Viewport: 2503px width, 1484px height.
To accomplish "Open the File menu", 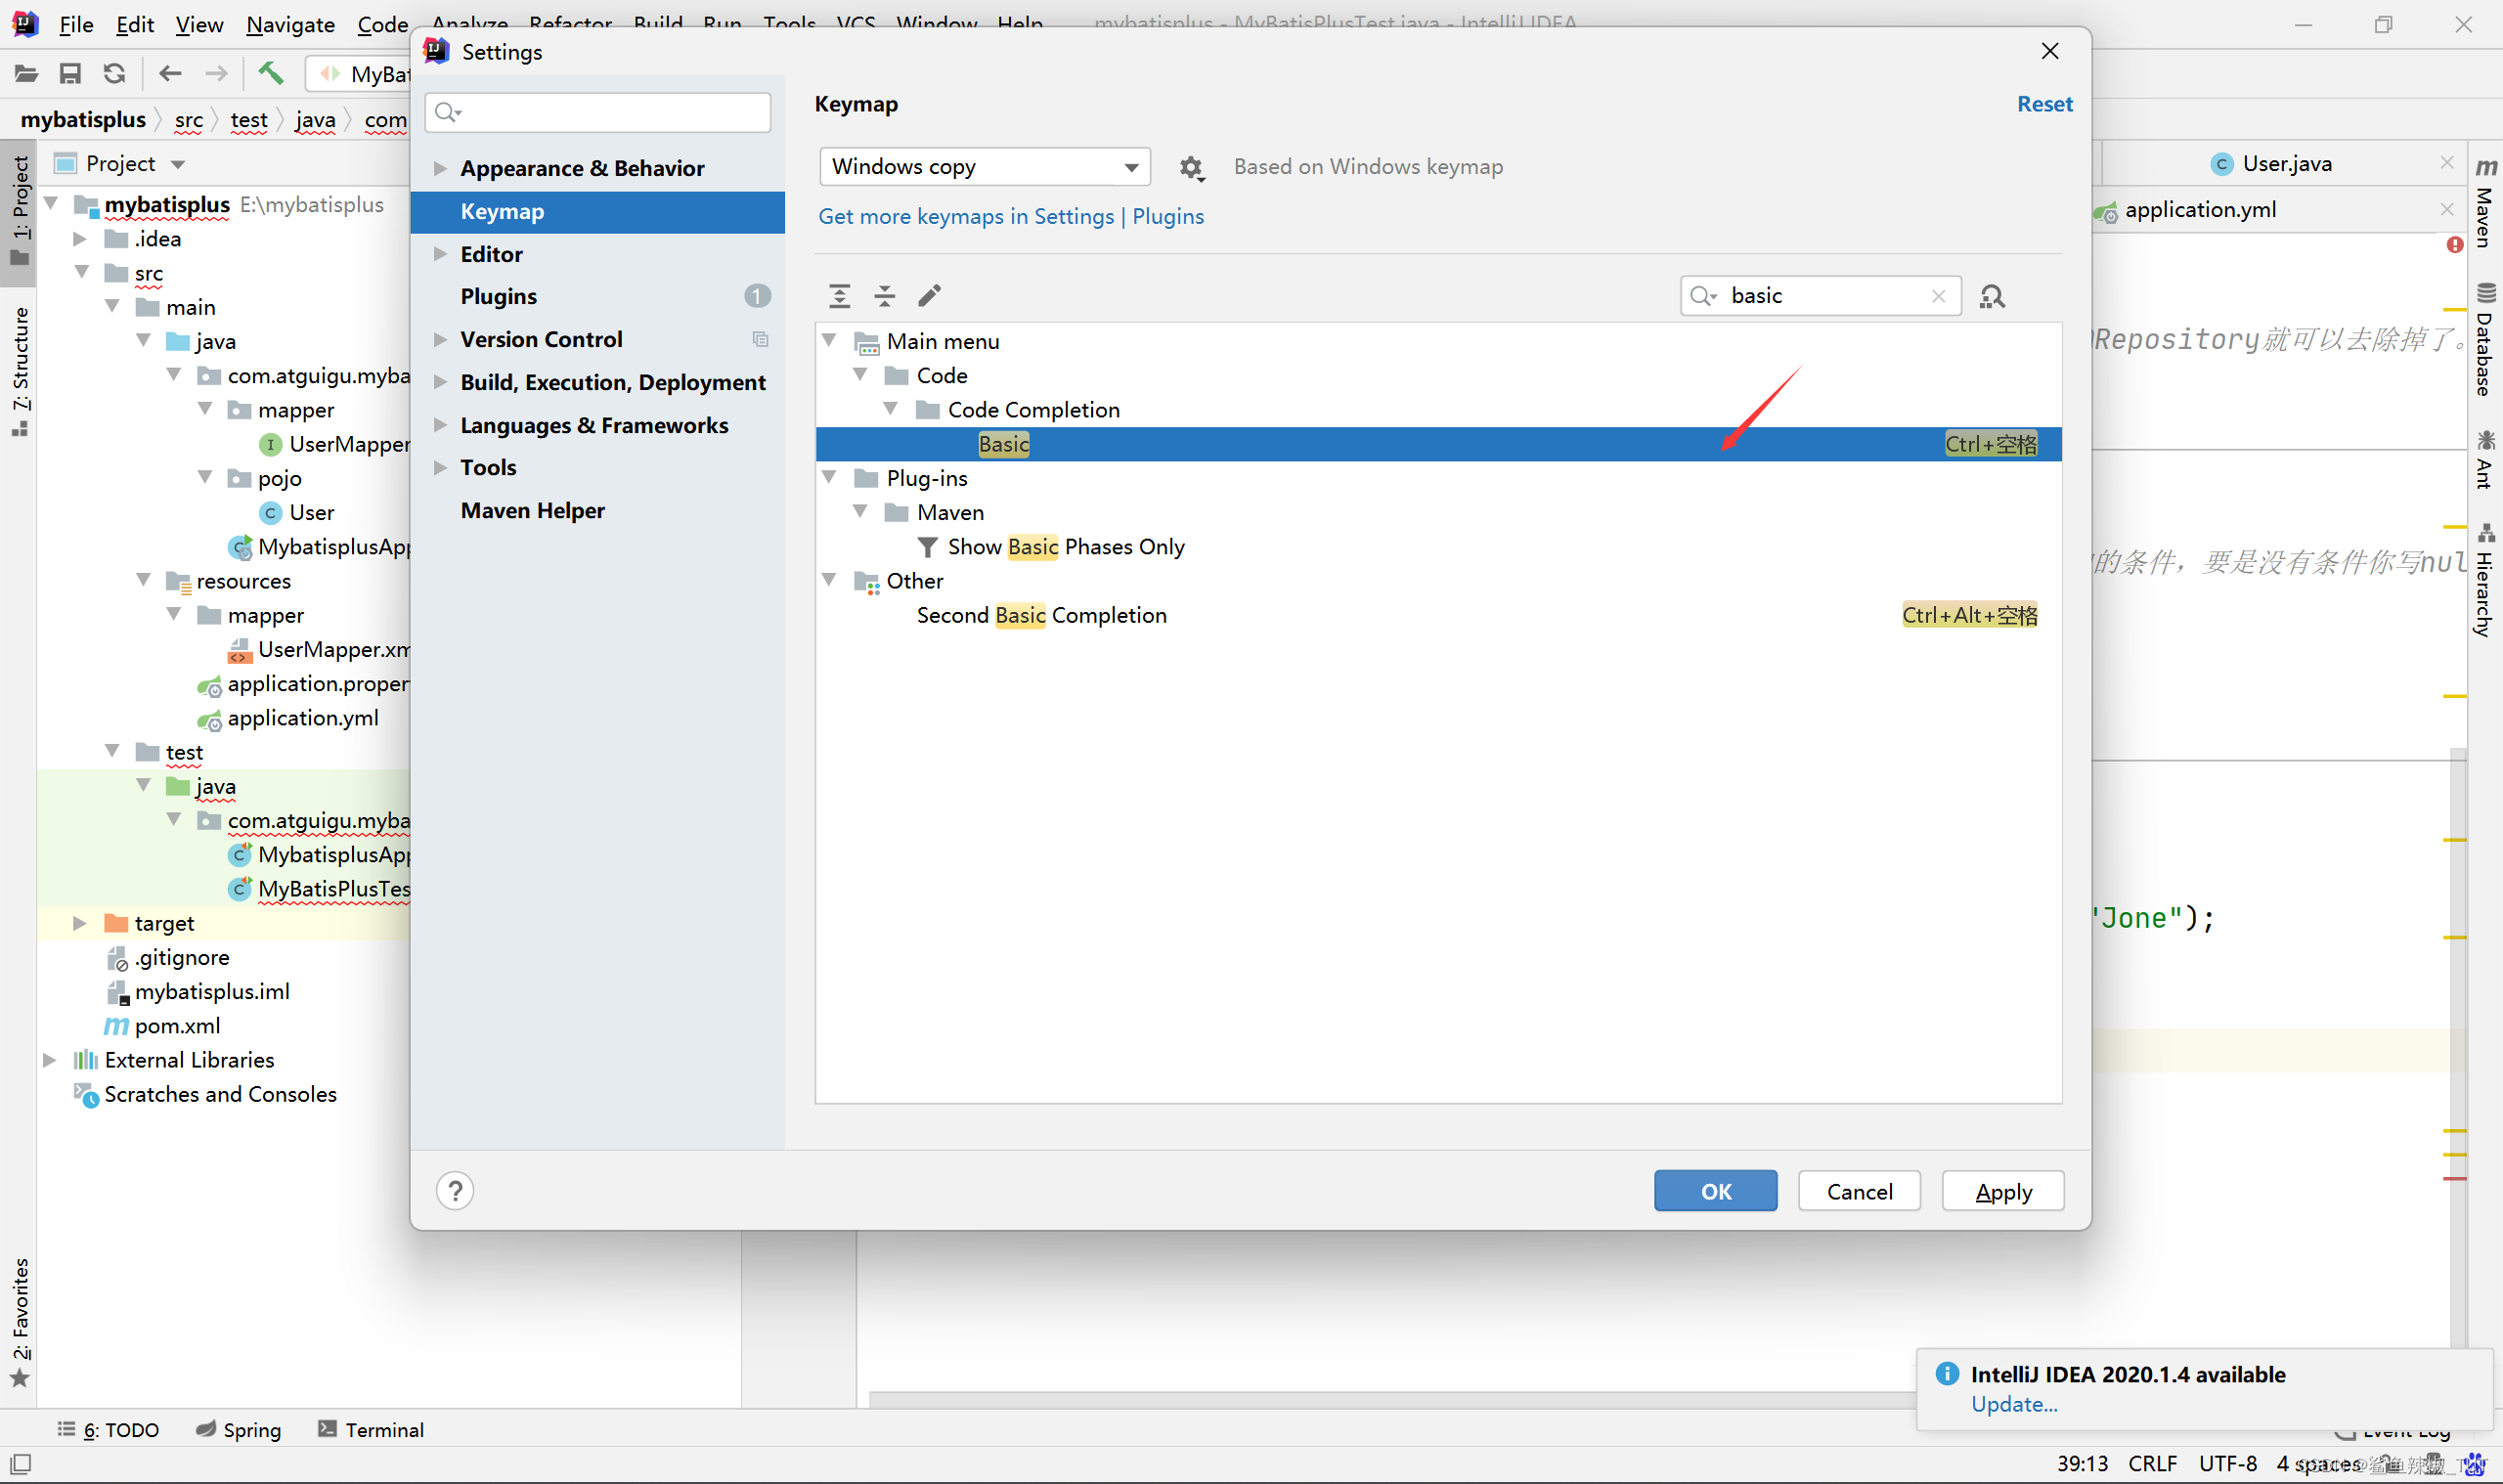I will coord(75,24).
